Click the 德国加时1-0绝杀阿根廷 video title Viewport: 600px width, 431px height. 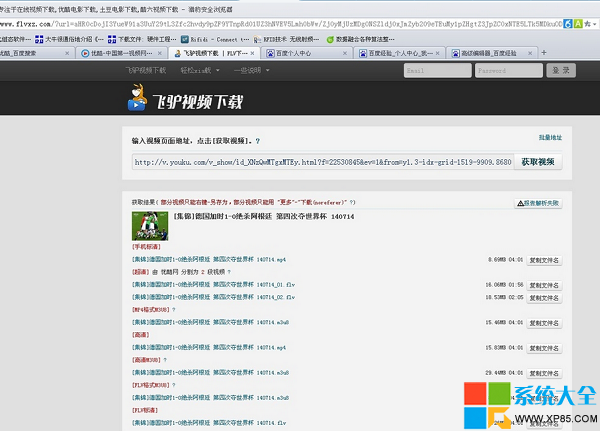pyautogui.click(x=264, y=217)
